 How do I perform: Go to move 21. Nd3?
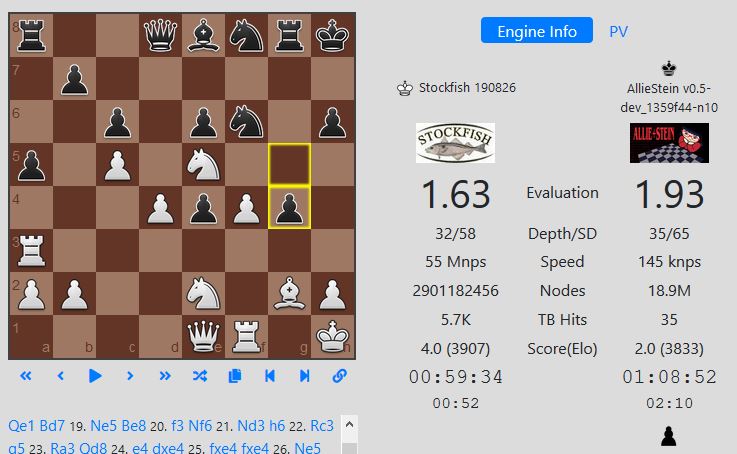click(251, 426)
